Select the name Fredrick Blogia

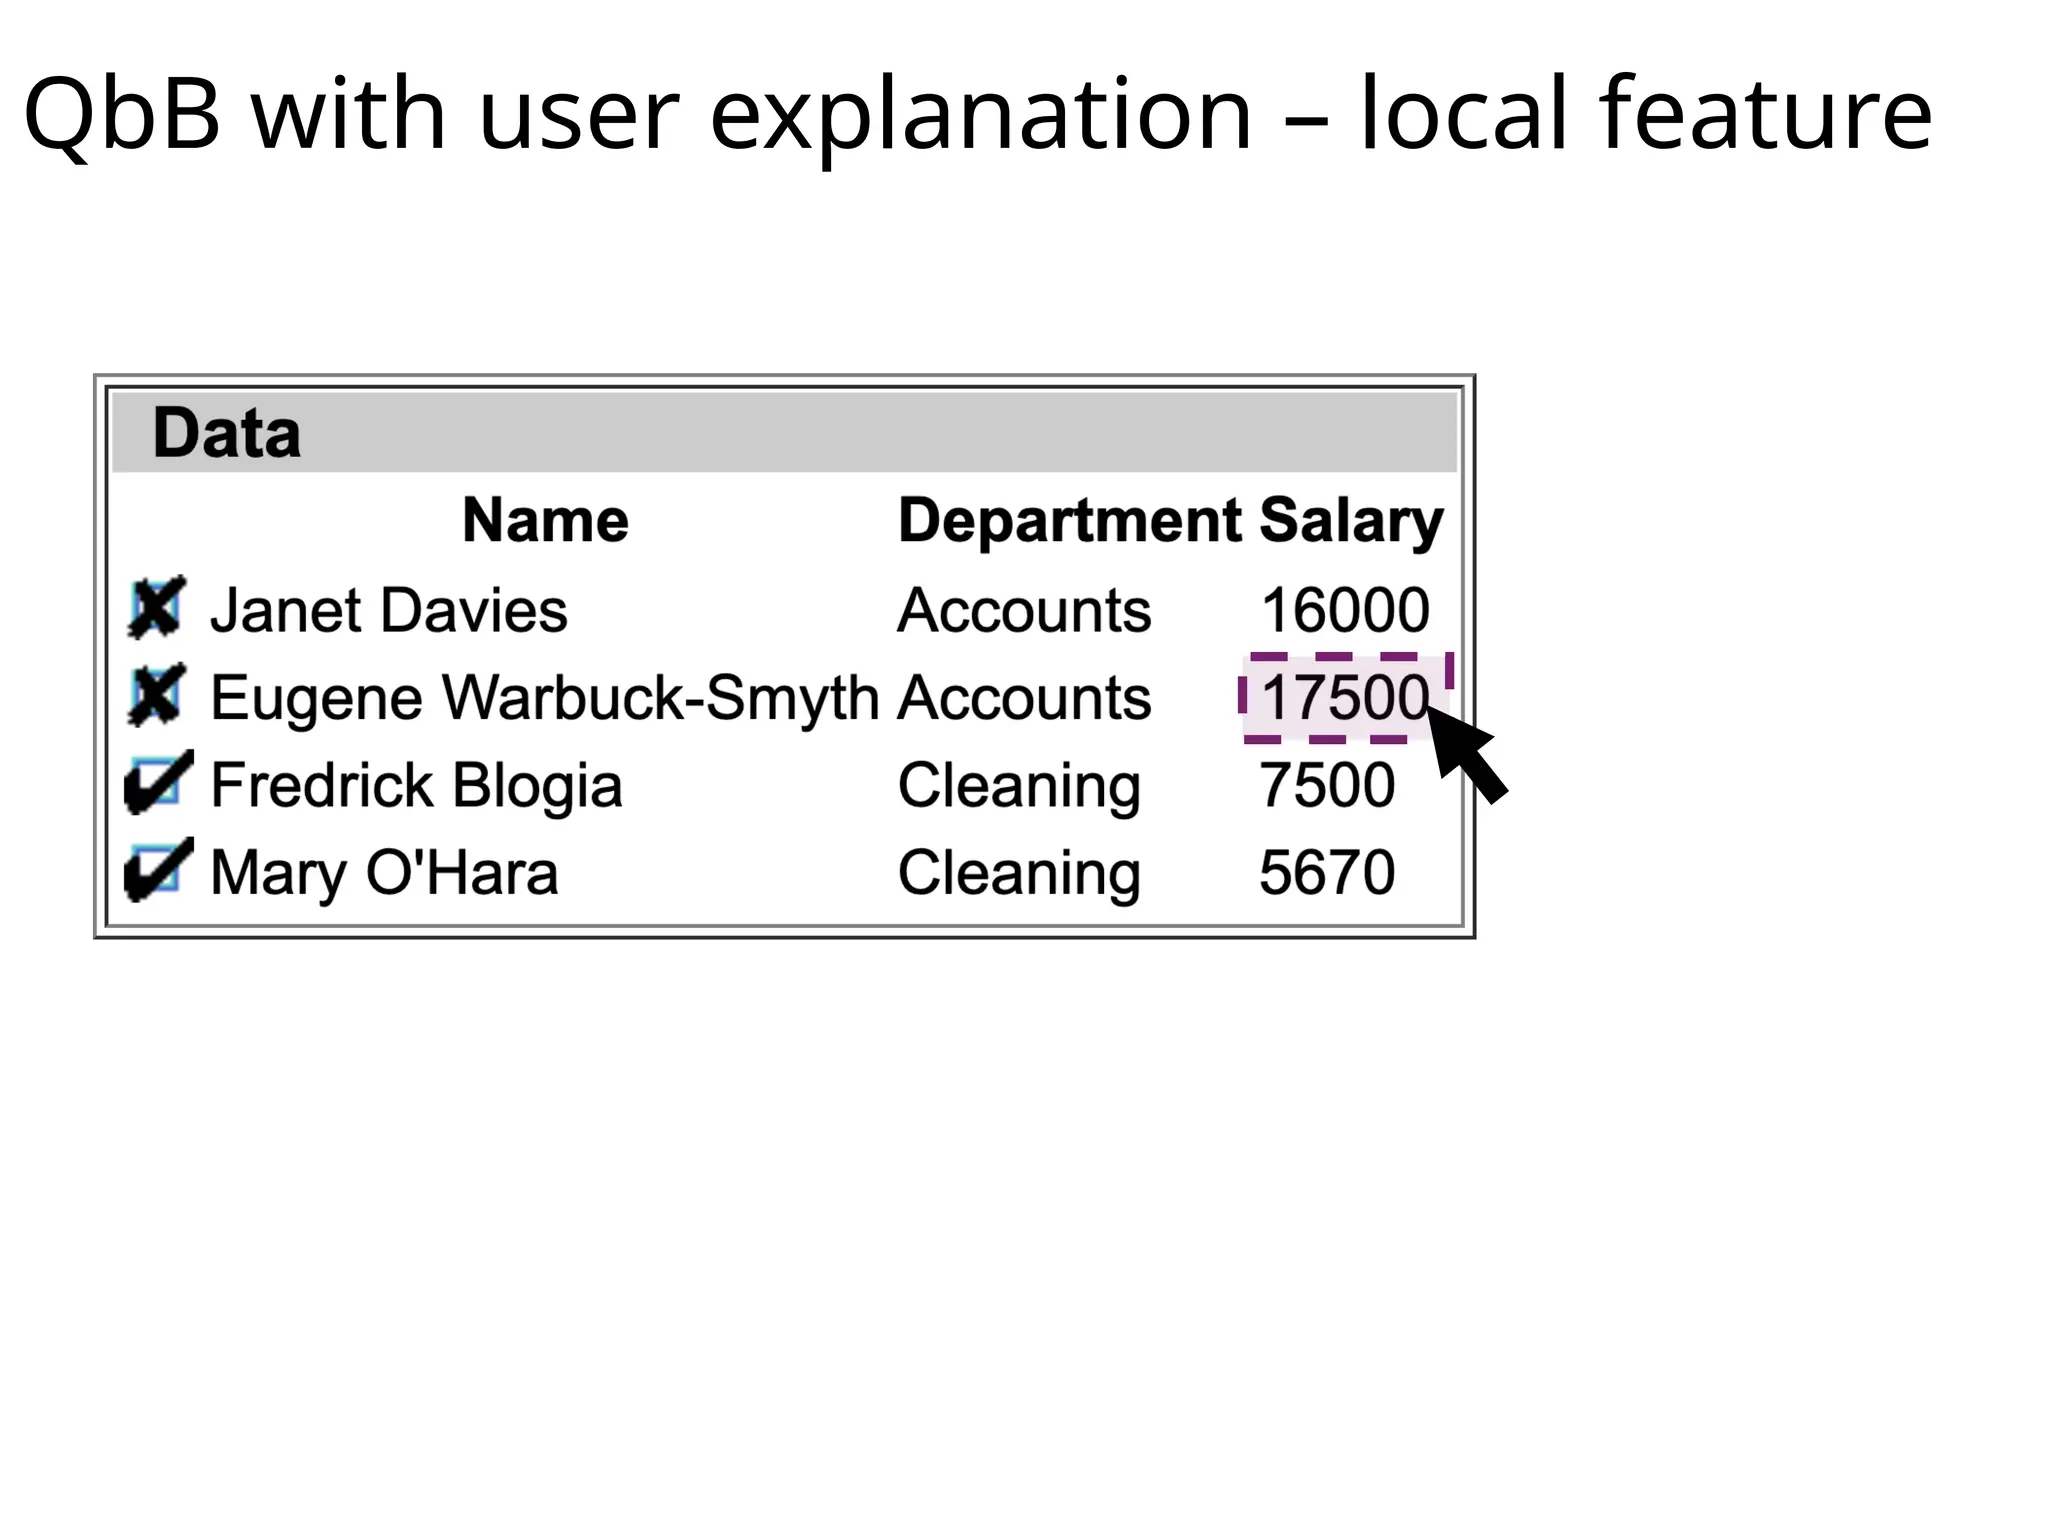[416, 785]
